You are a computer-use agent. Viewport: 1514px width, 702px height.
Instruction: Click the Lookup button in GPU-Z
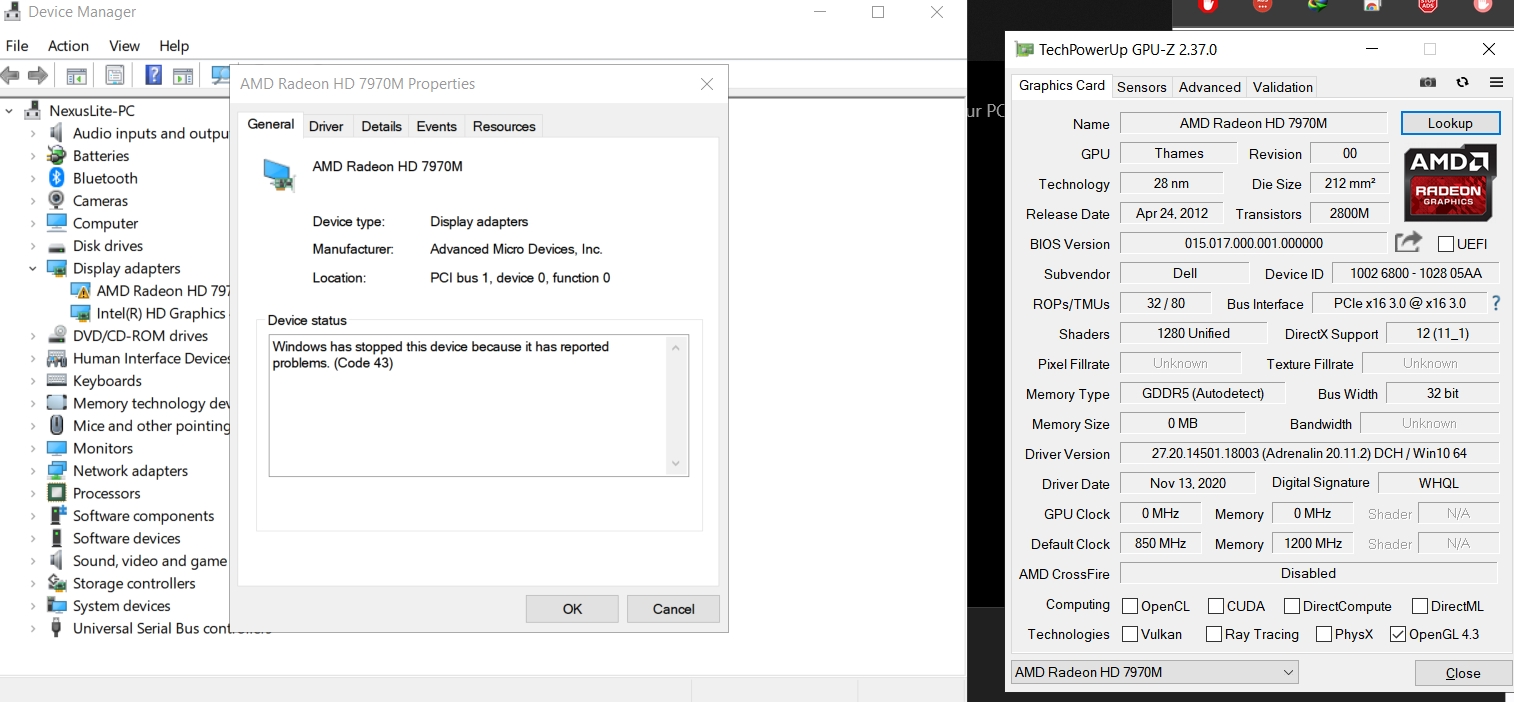1450,123
